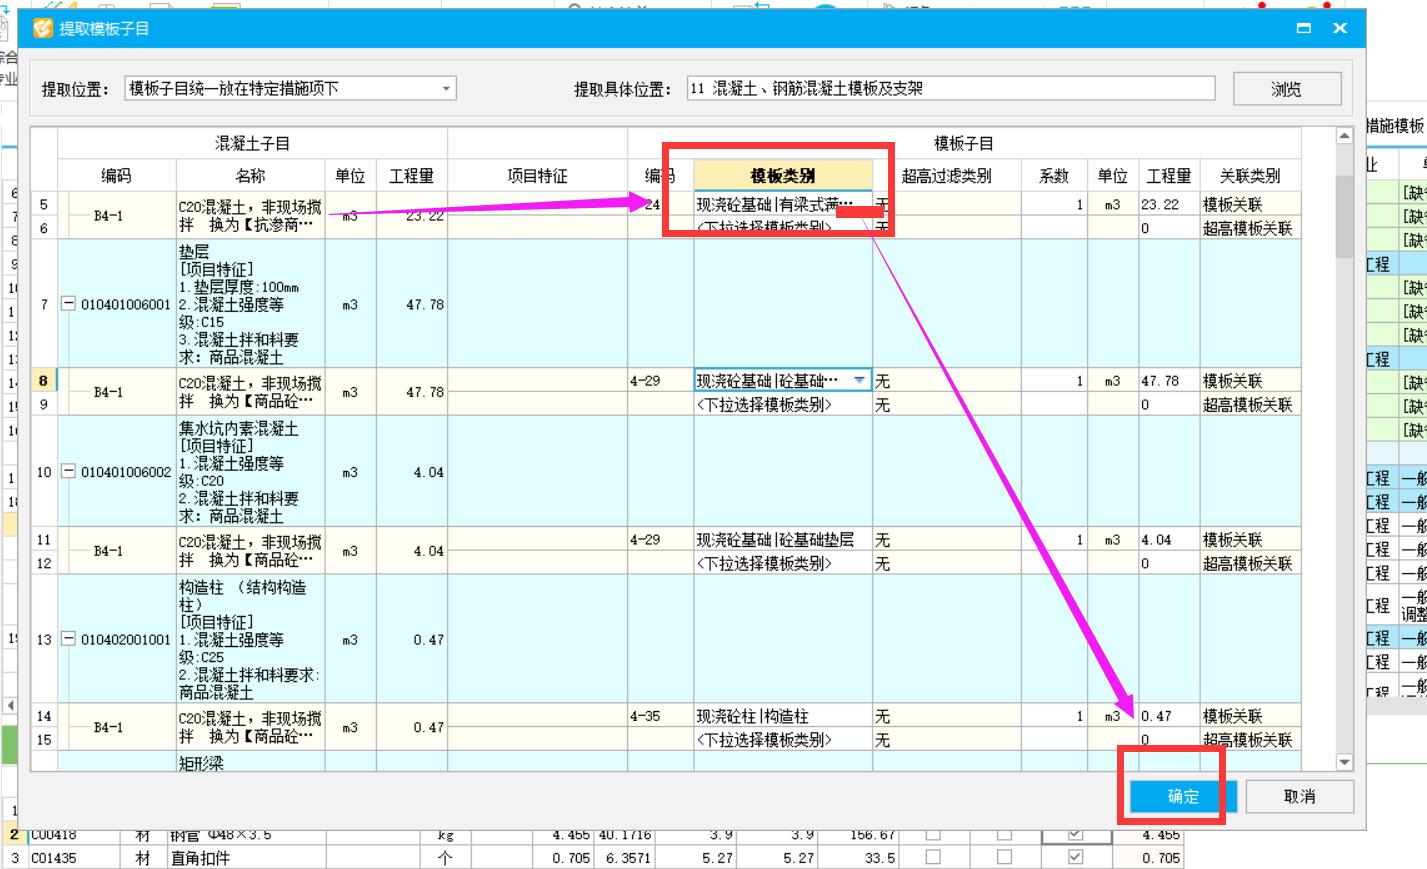
Task: Toggle the checked checkbox in 直角扣件 row
Action: [1075, 857]
